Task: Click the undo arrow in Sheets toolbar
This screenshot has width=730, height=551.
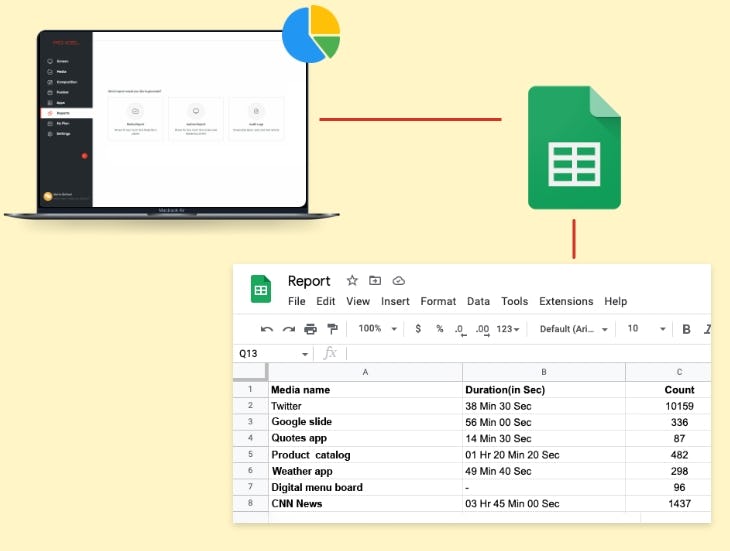Action: coord(267,329)
